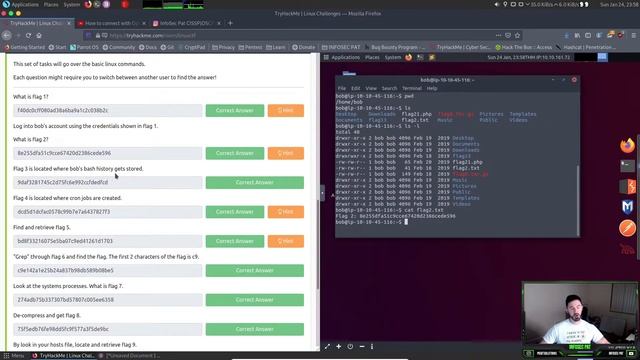The width and height of the screenshot is (640, 360).
Task: Bookmark this page with star icon
Action: click(517, 36)
